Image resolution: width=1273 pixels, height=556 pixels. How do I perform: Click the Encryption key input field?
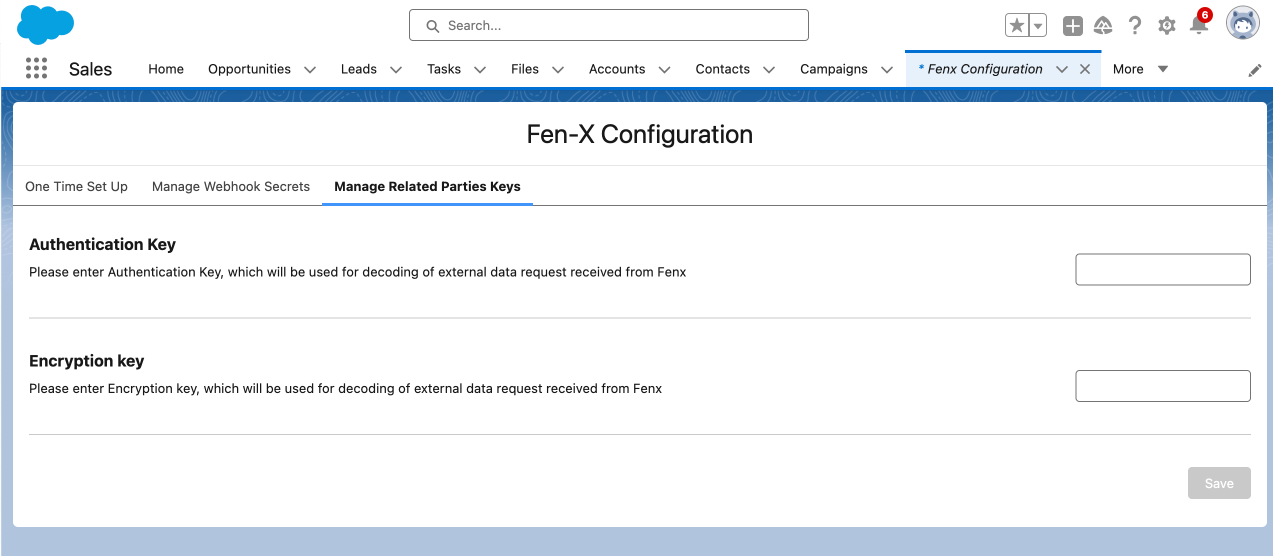[1163, 386]
